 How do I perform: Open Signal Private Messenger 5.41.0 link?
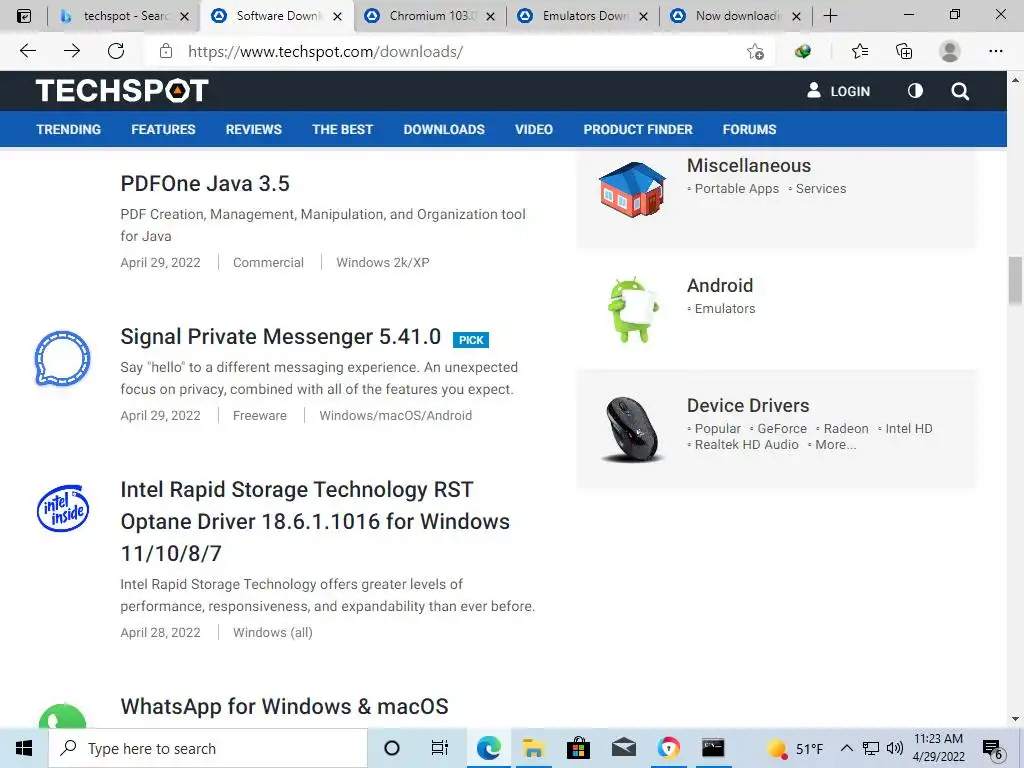[x=281, y=336]
